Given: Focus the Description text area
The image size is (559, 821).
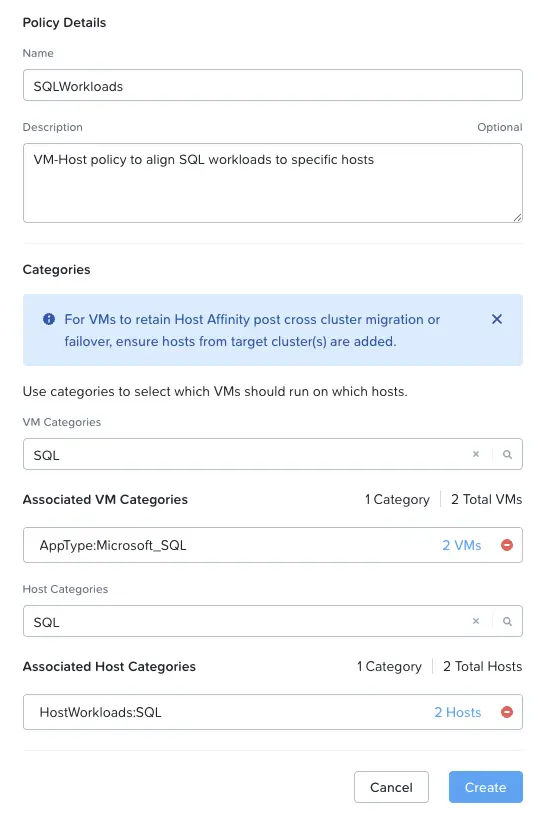Looking at the screenshot, I should [273, 183].
